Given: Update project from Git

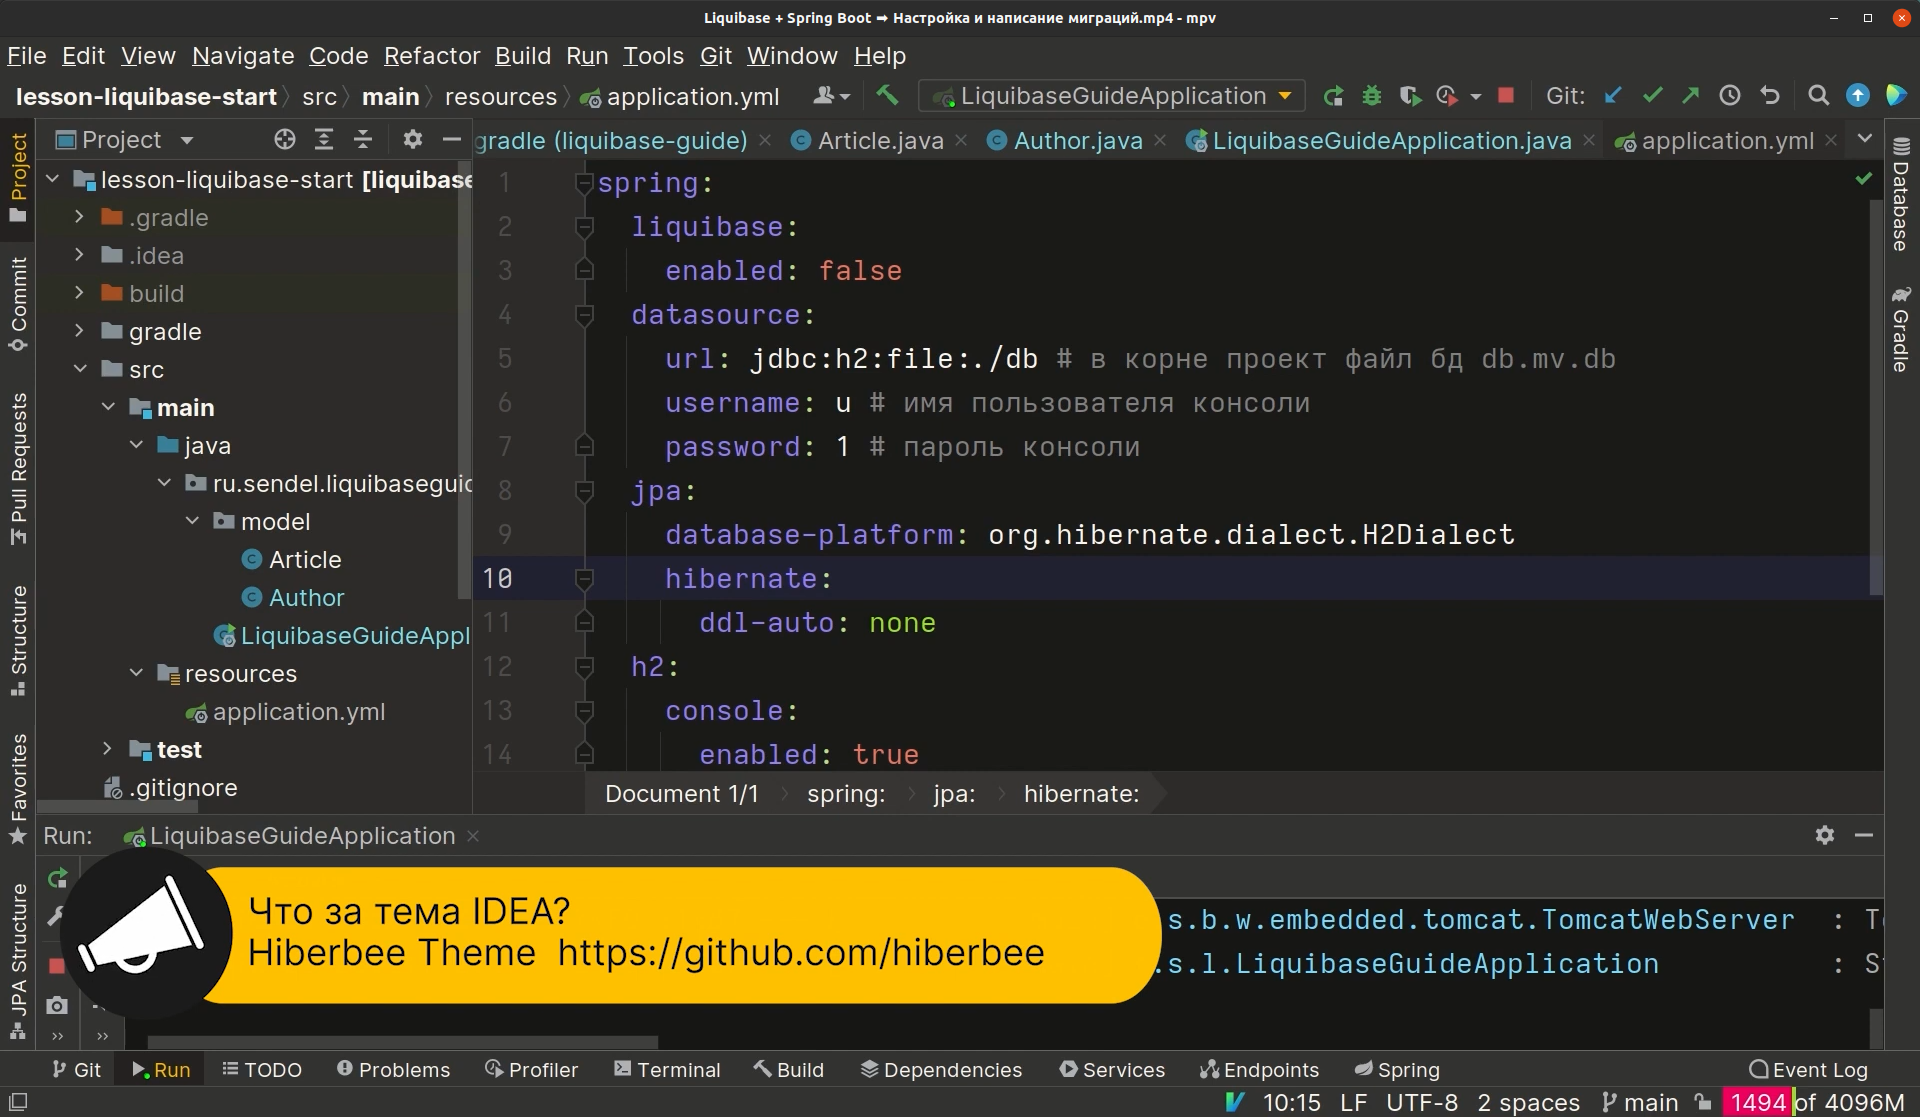Looking at the screenshot, I should (1613, 95).
